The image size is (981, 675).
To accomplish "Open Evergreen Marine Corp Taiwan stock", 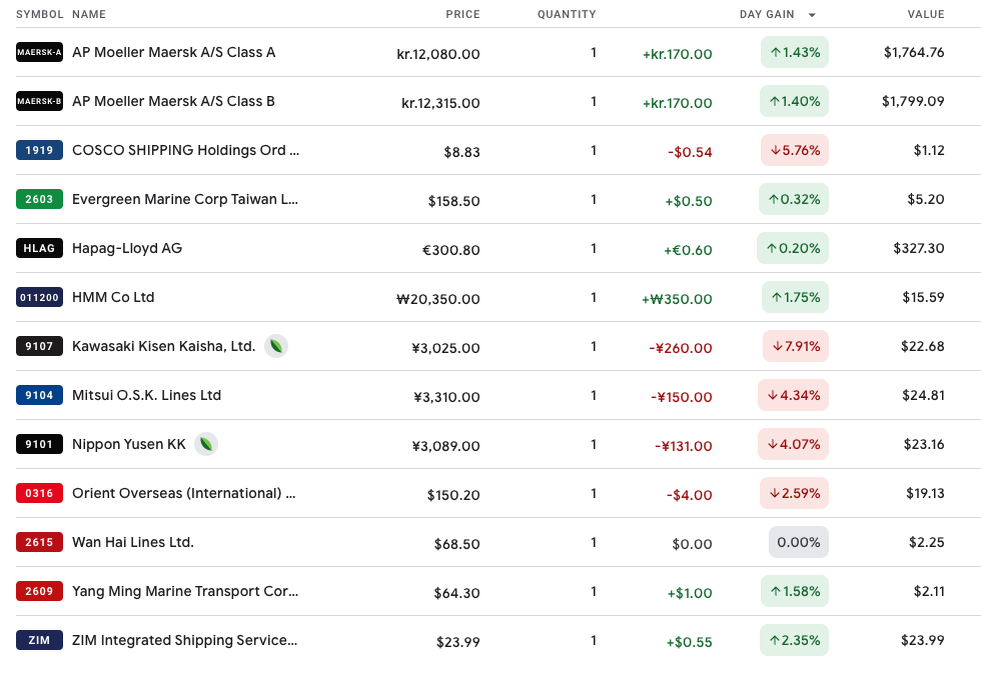I will click(185, 199).
